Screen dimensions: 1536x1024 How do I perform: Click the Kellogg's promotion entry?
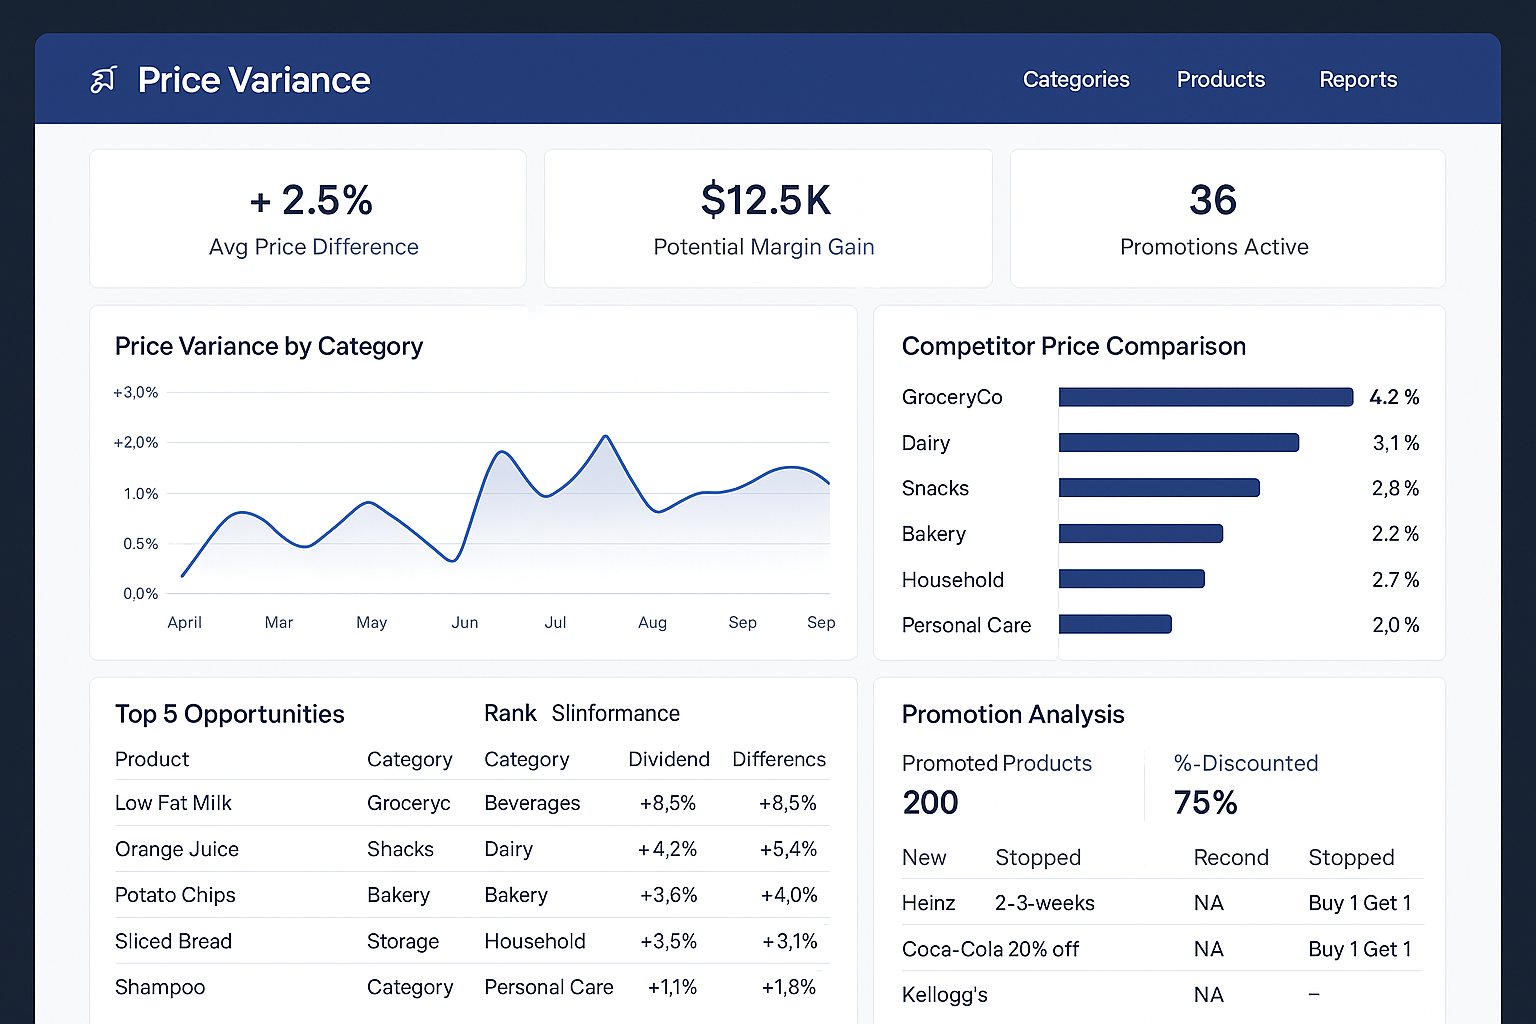(x=944, y=995)
